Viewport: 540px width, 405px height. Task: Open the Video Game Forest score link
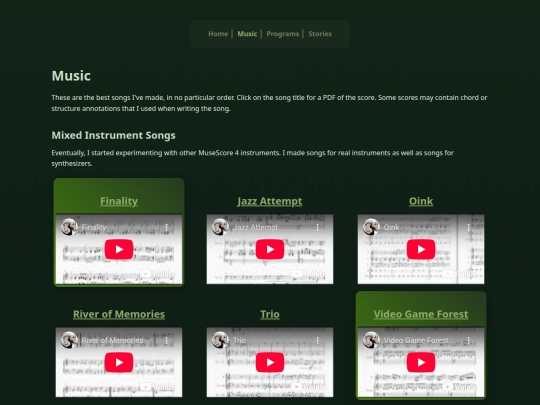421,314
